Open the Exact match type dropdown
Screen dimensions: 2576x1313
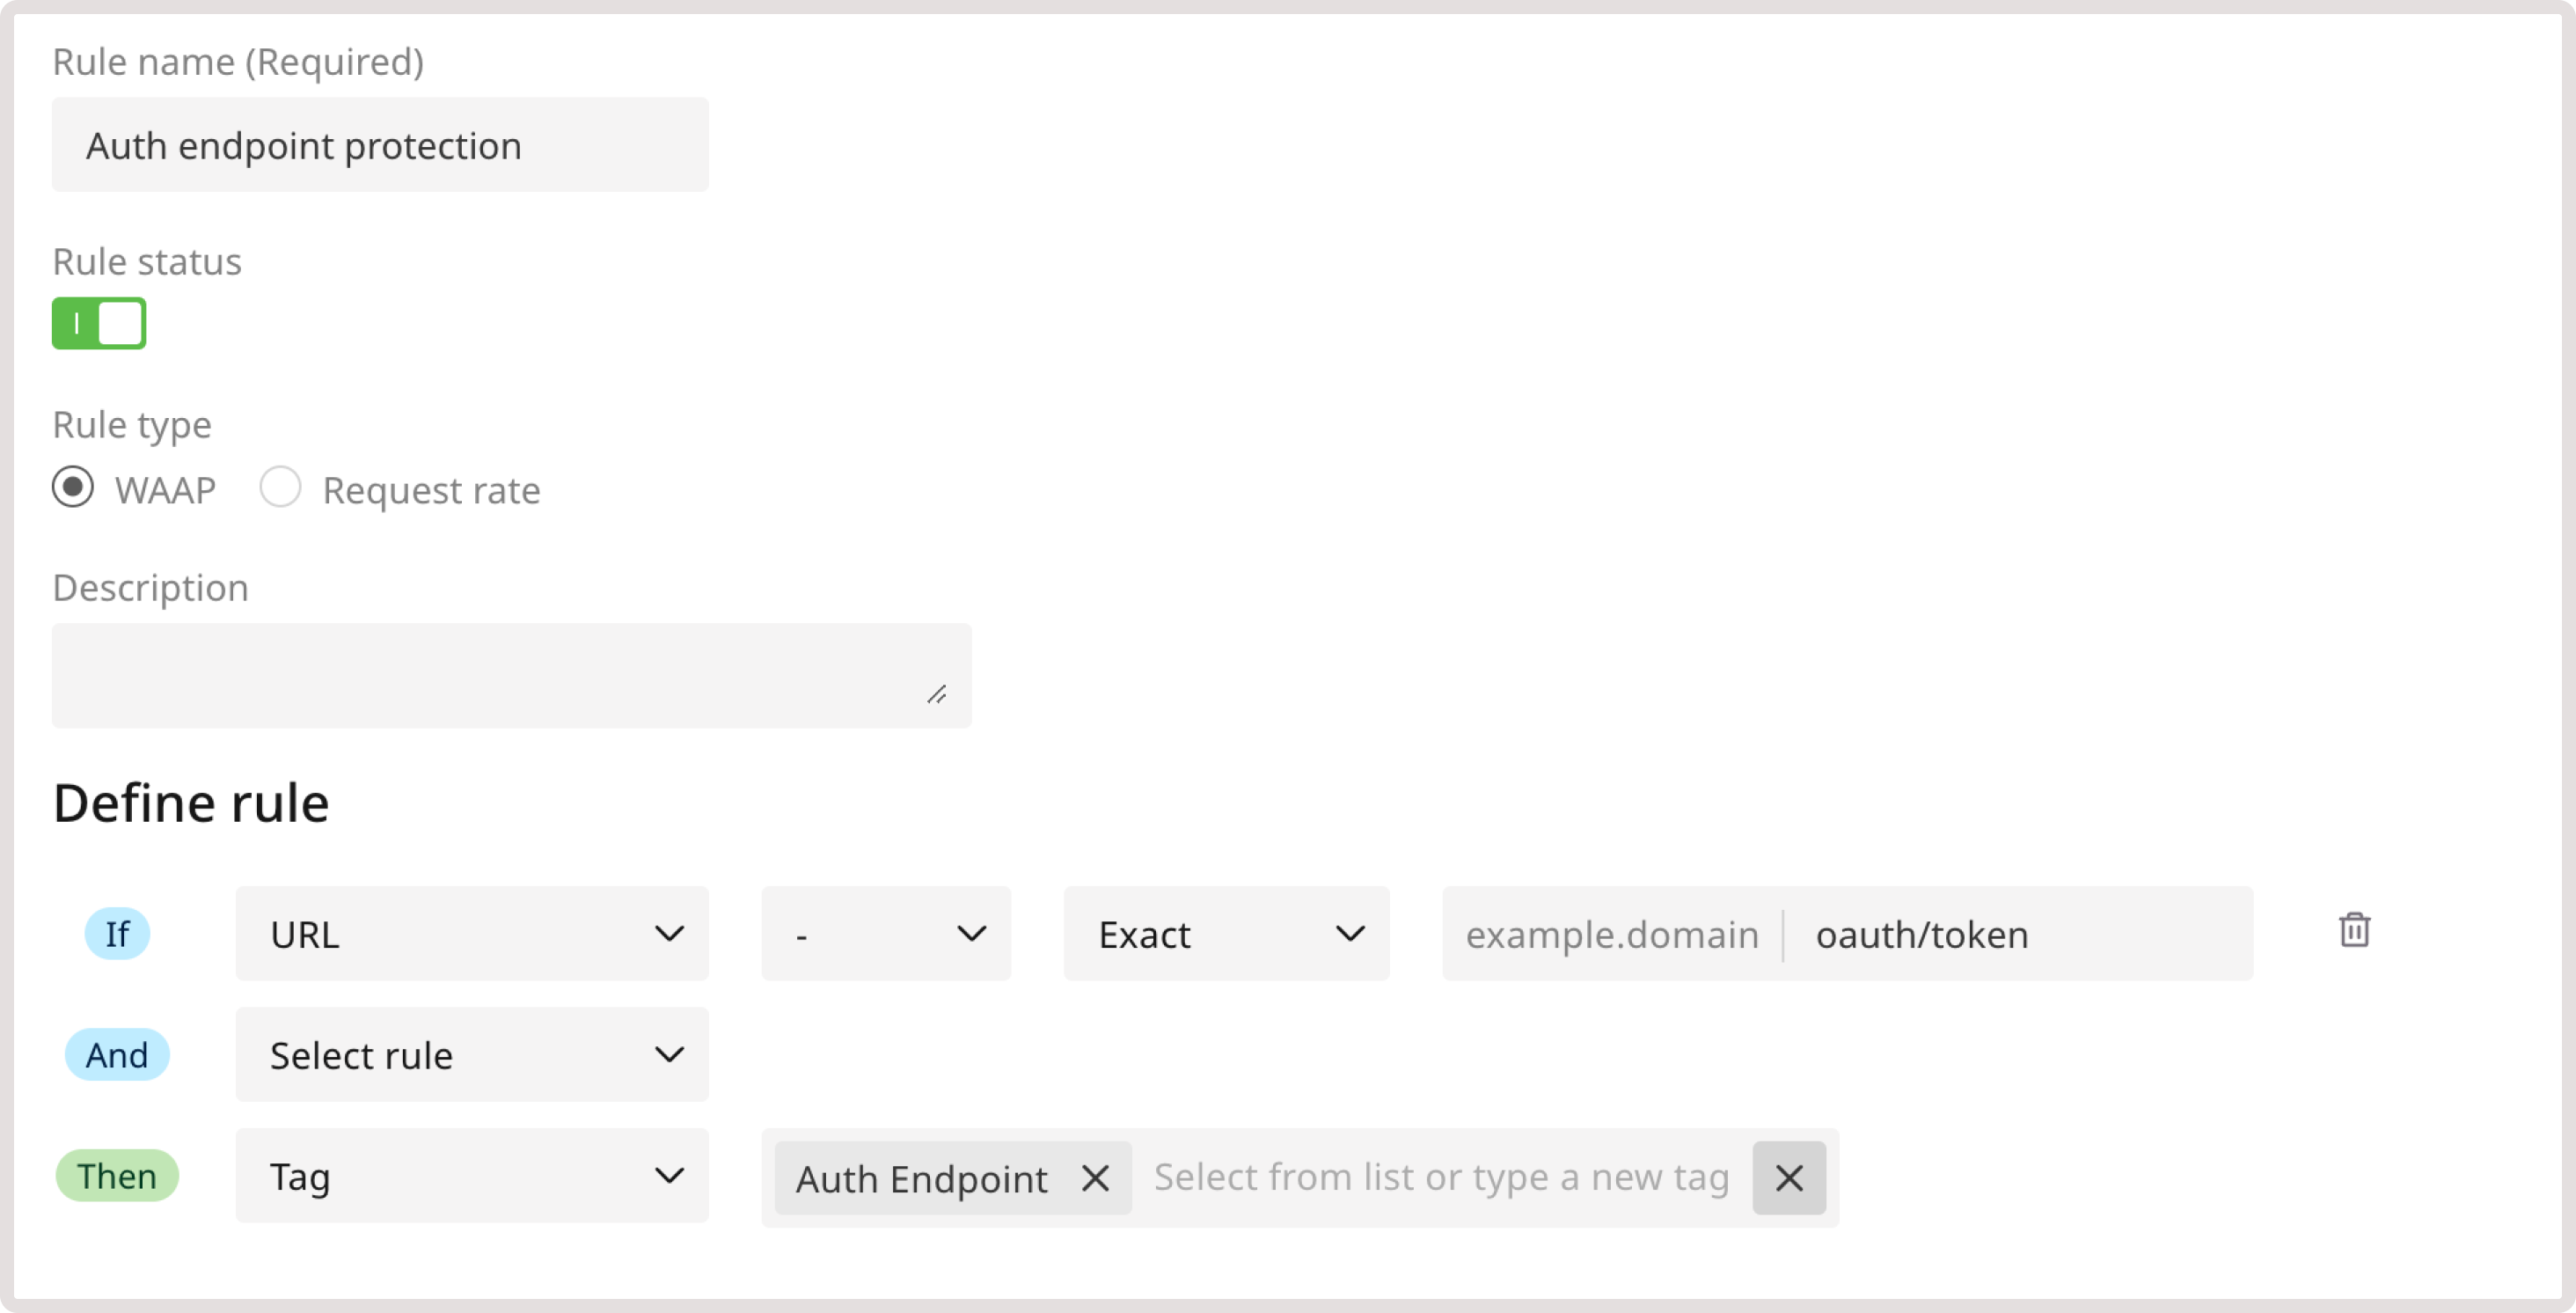(x=1226, y=933)
